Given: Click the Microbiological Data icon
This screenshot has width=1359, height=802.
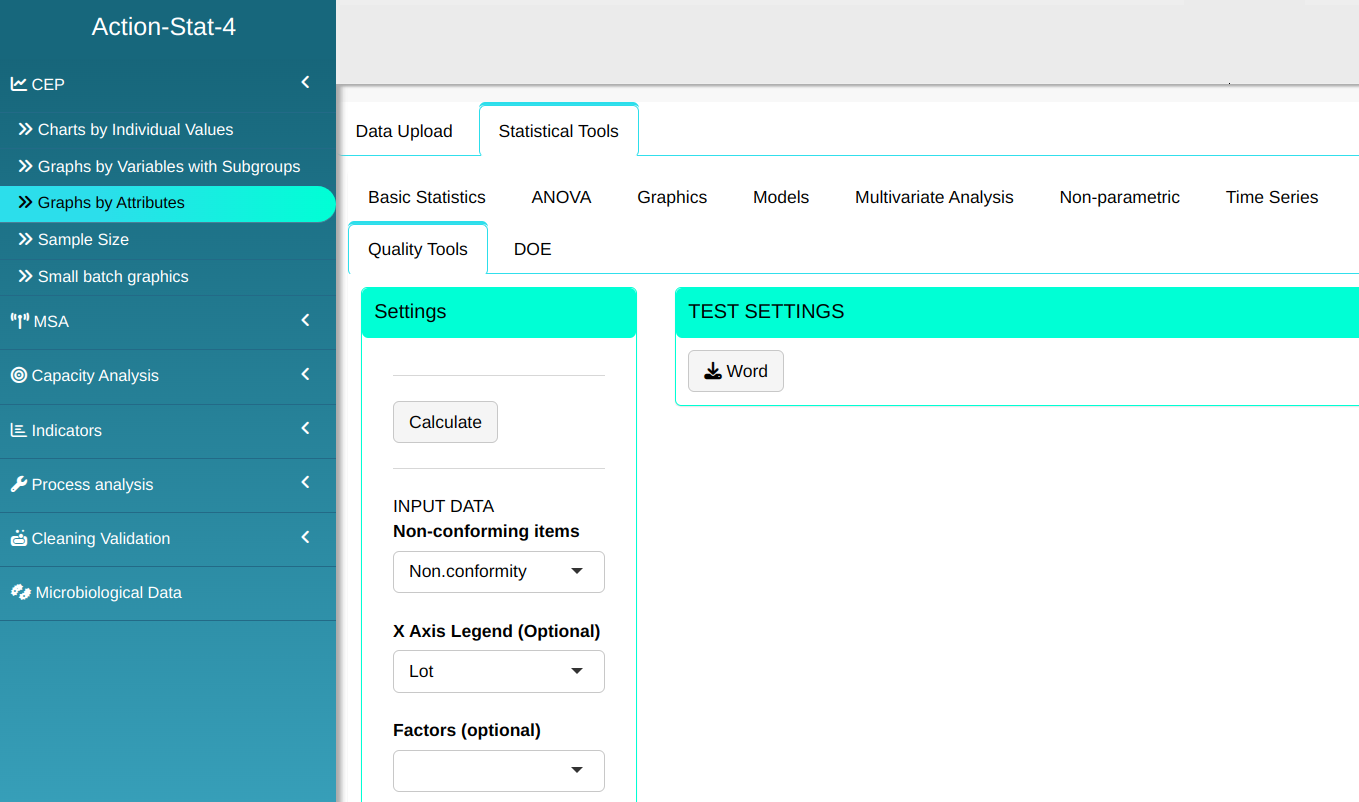Looking at the screenshot, I should [20, 592].
